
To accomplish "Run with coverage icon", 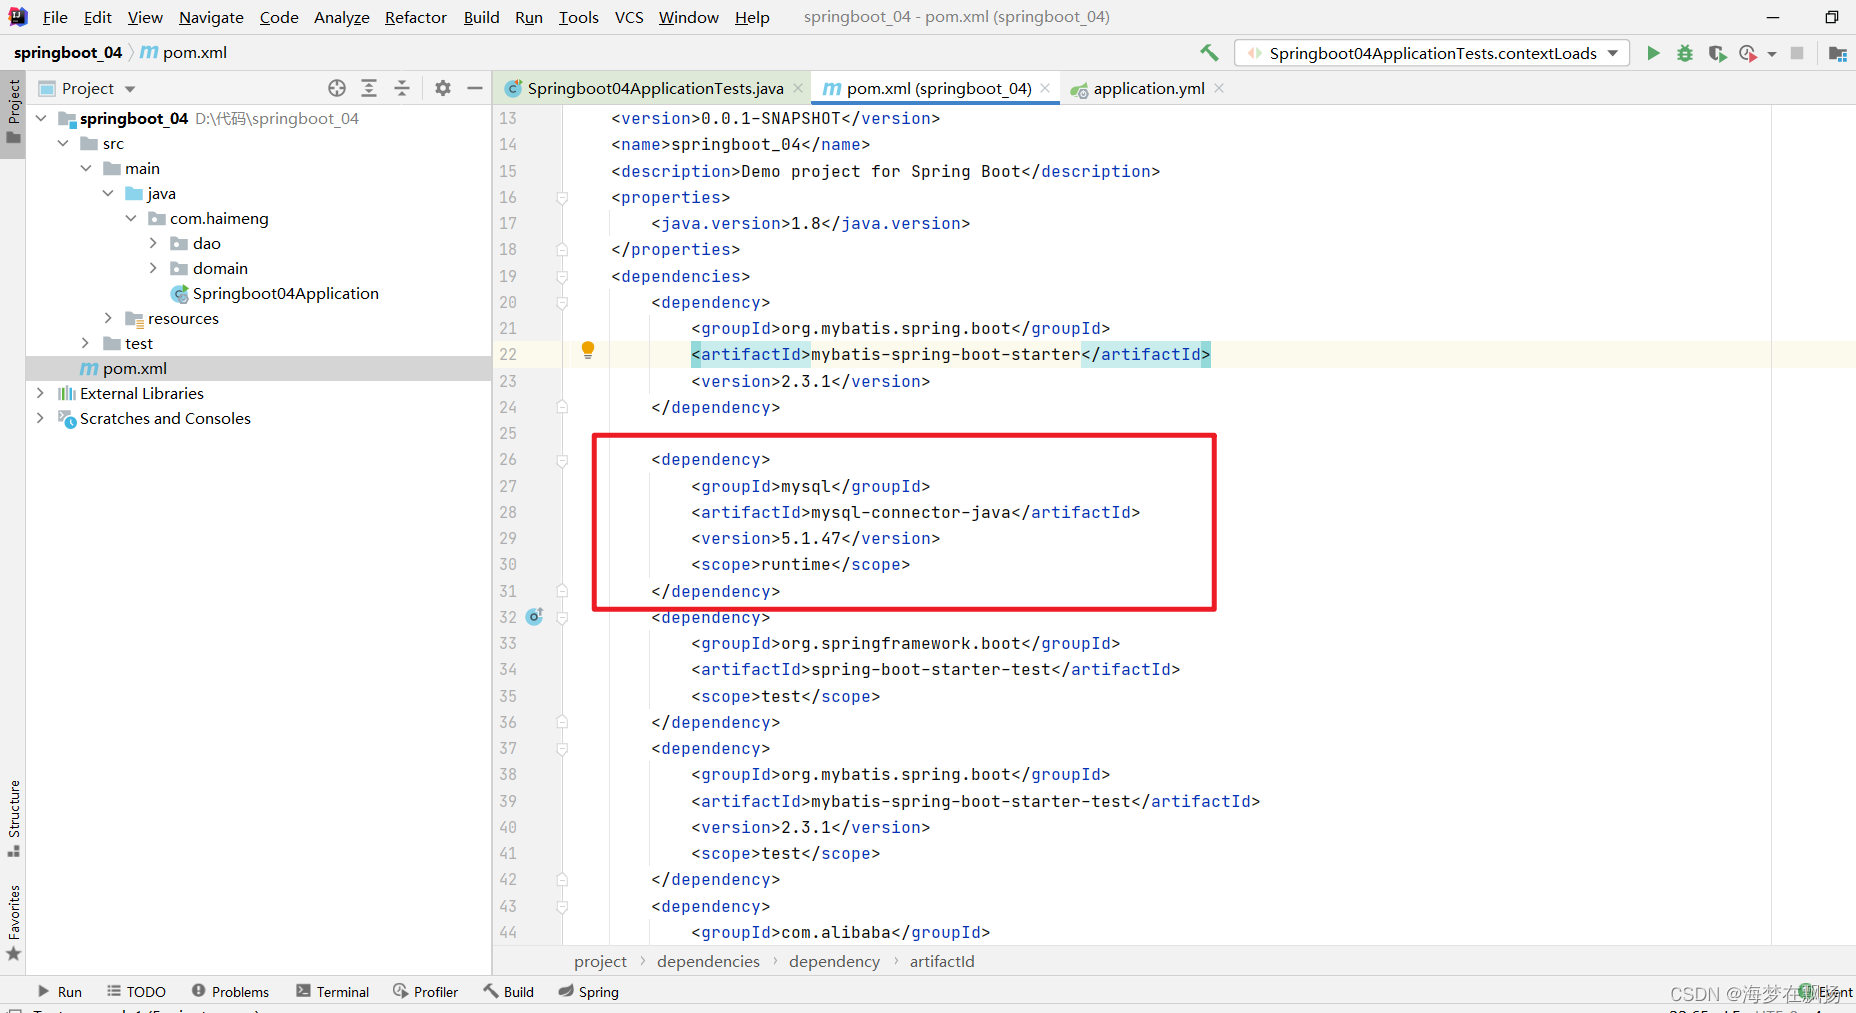I will click(1717, 53).
